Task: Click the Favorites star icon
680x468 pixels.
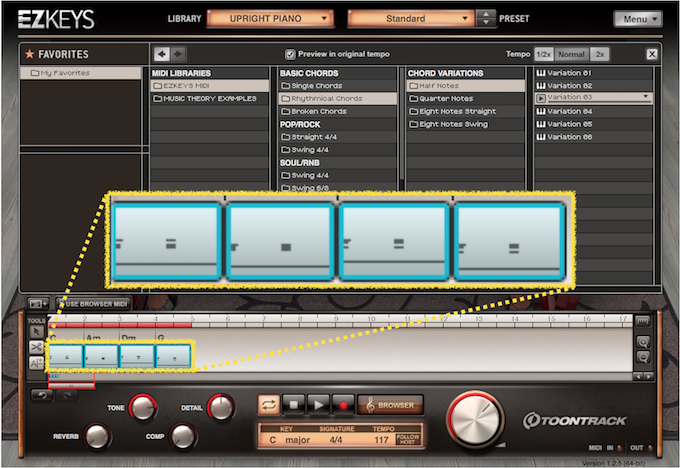Action: coord(29,54)
